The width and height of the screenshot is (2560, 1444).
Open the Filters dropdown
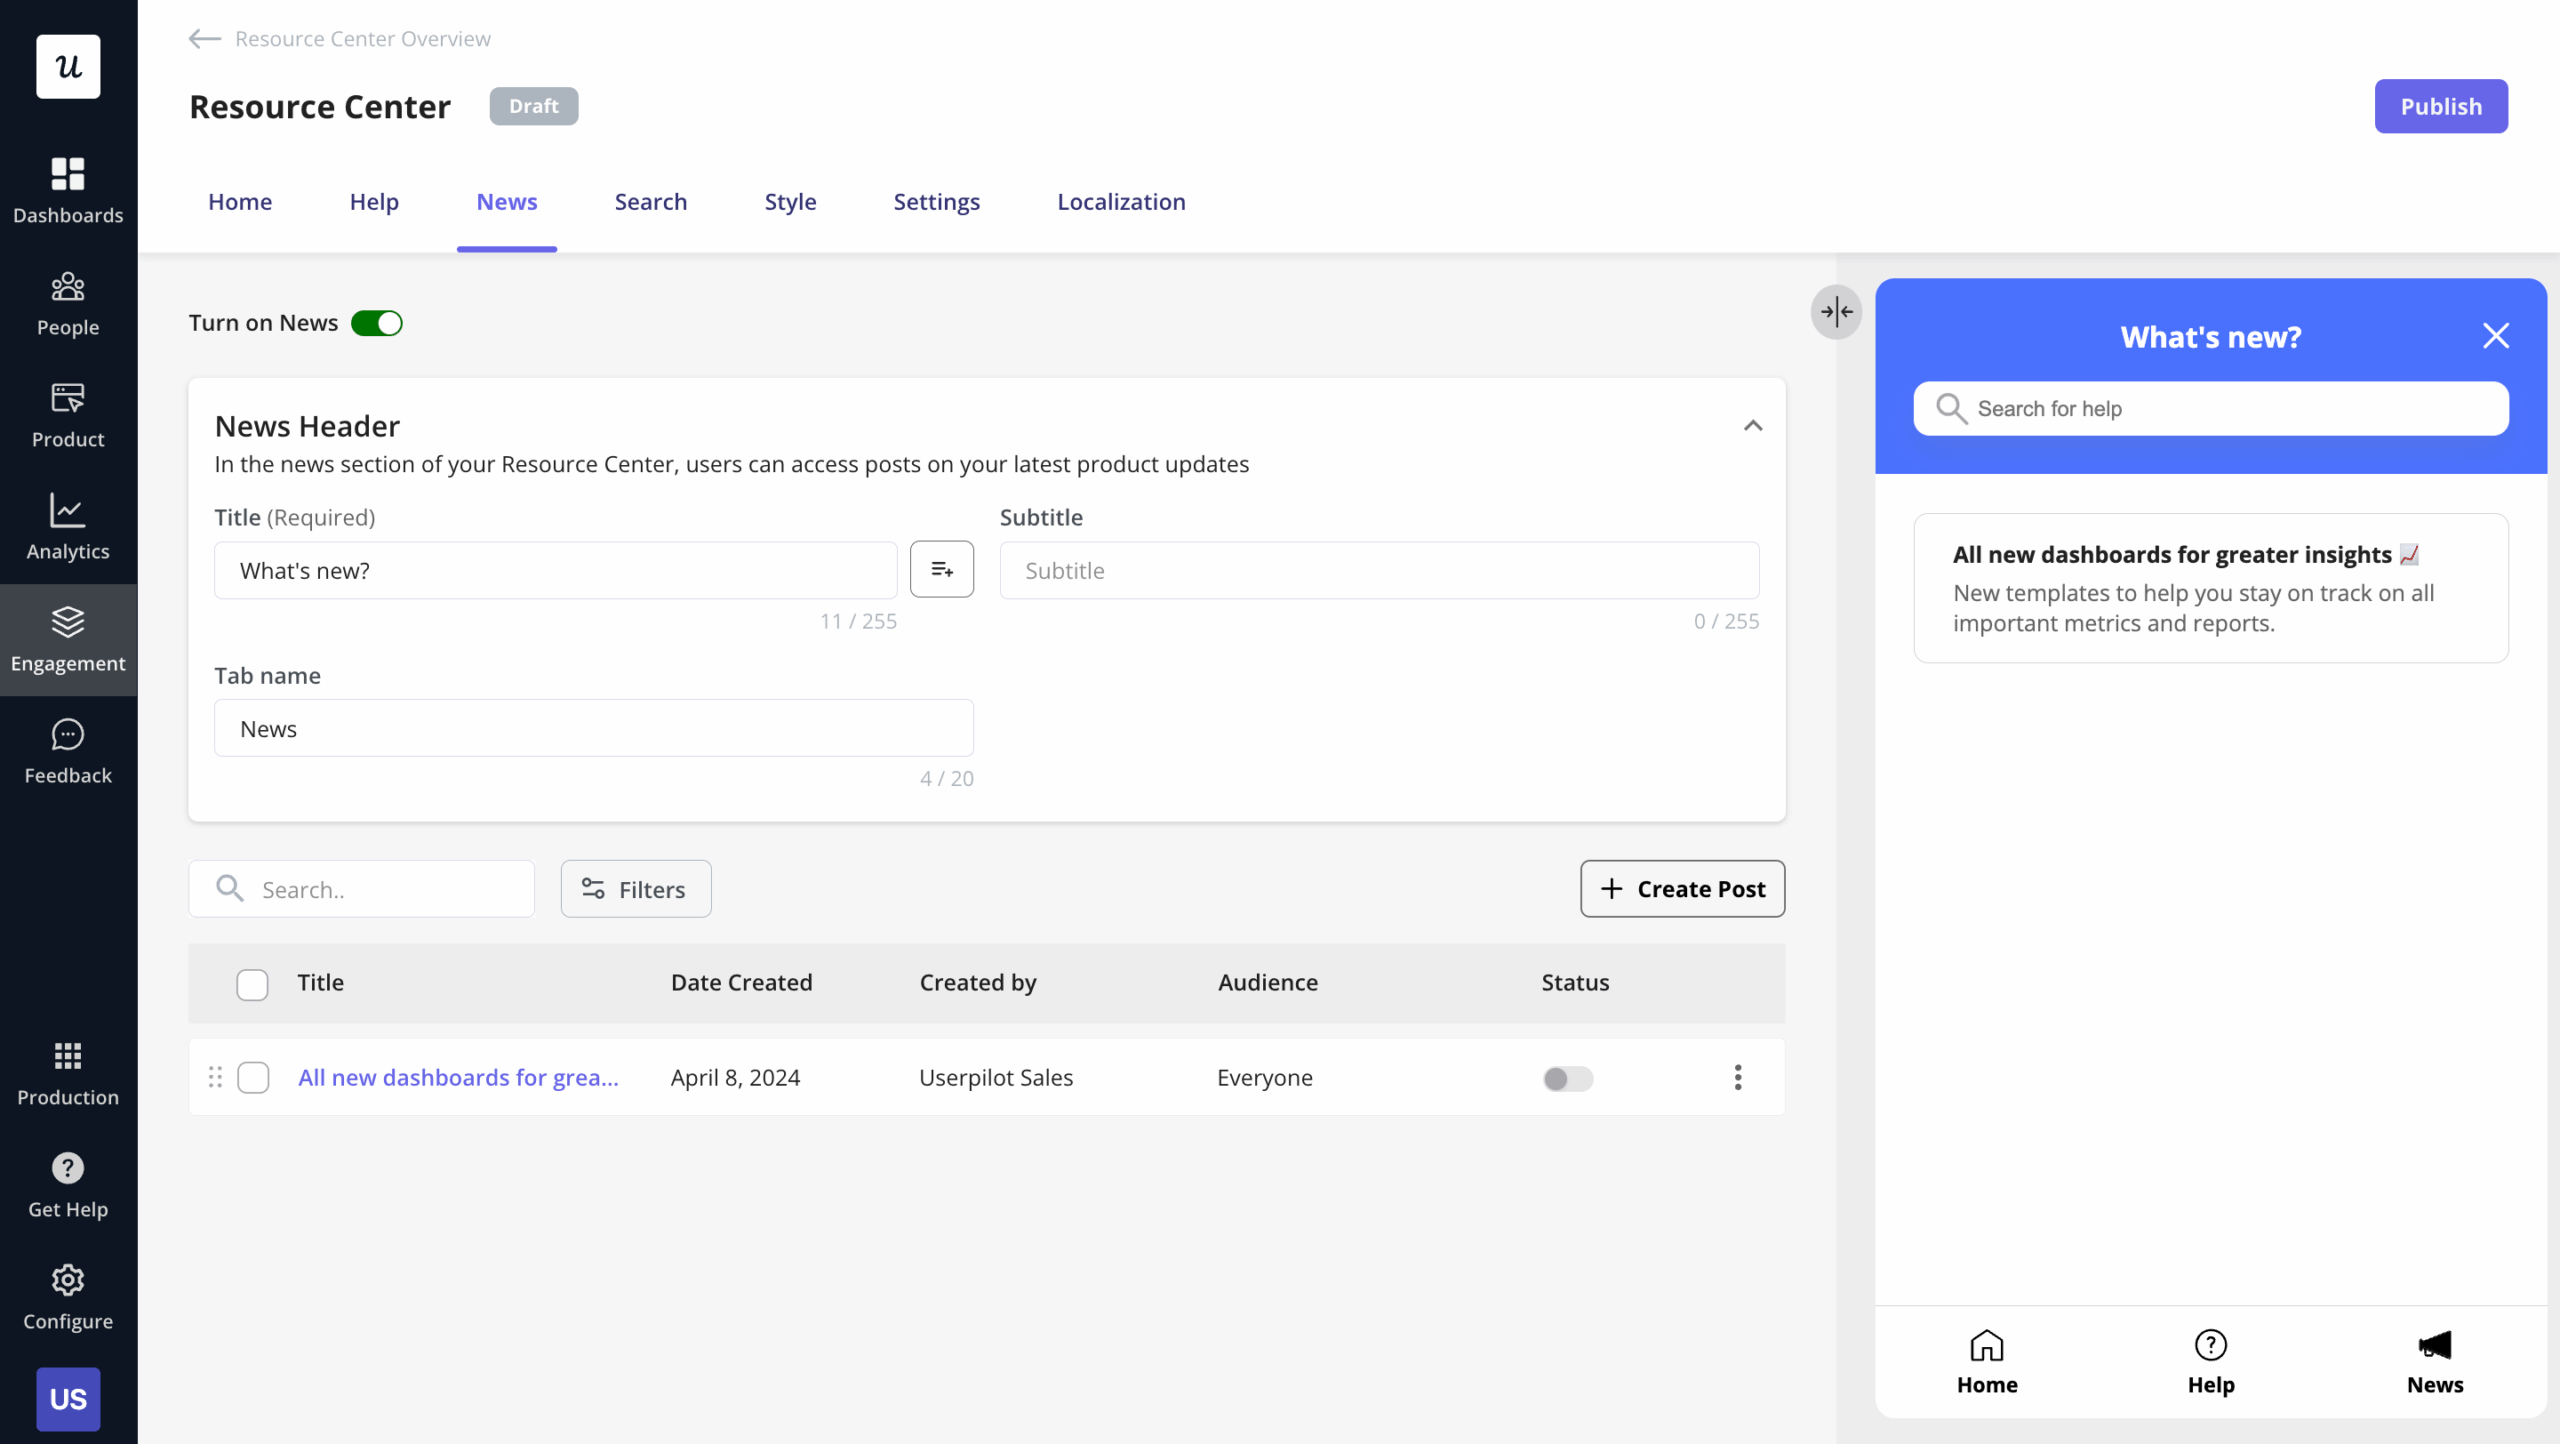(635, 889)
